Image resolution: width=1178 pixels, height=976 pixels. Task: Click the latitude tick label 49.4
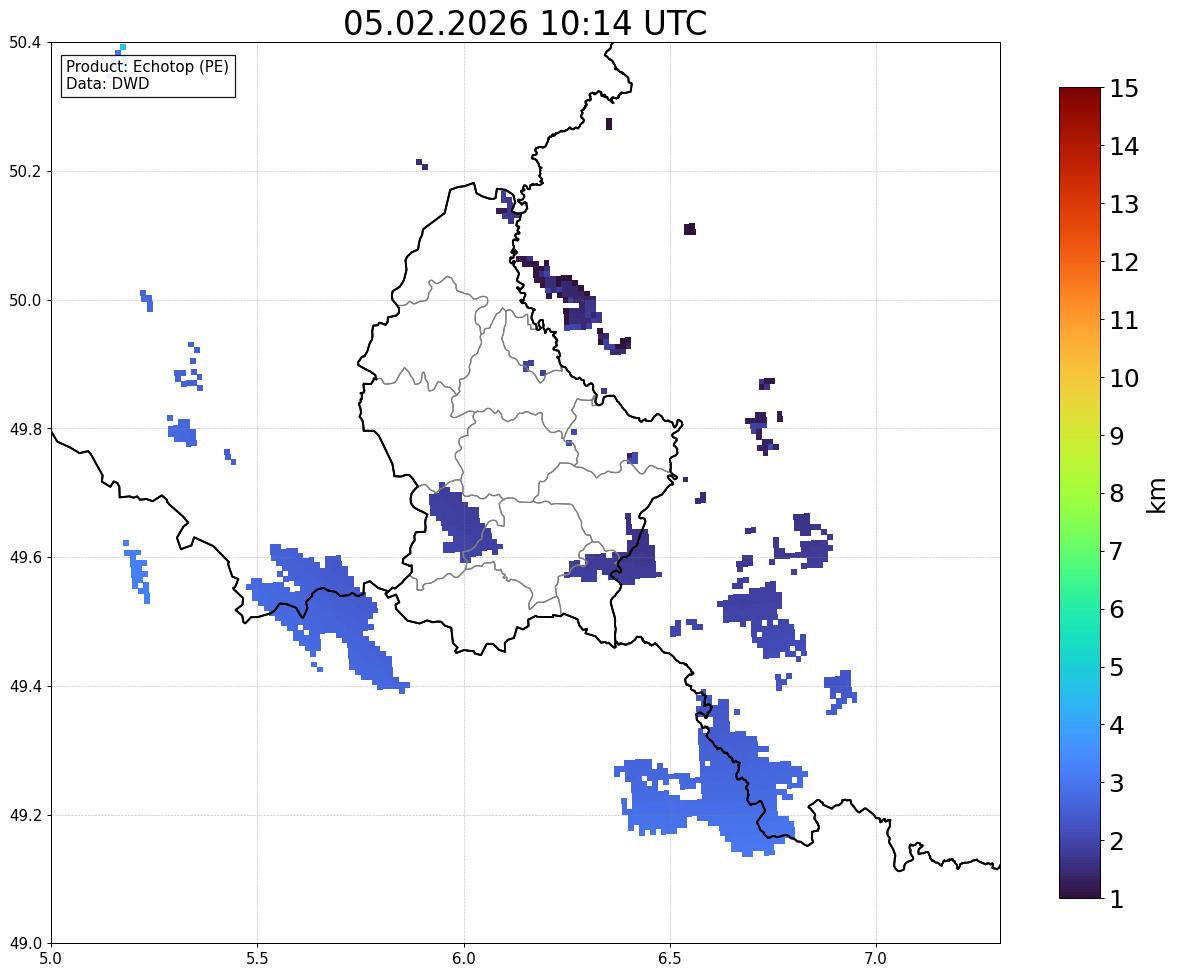pyautogui.click(x=25, y=687)
